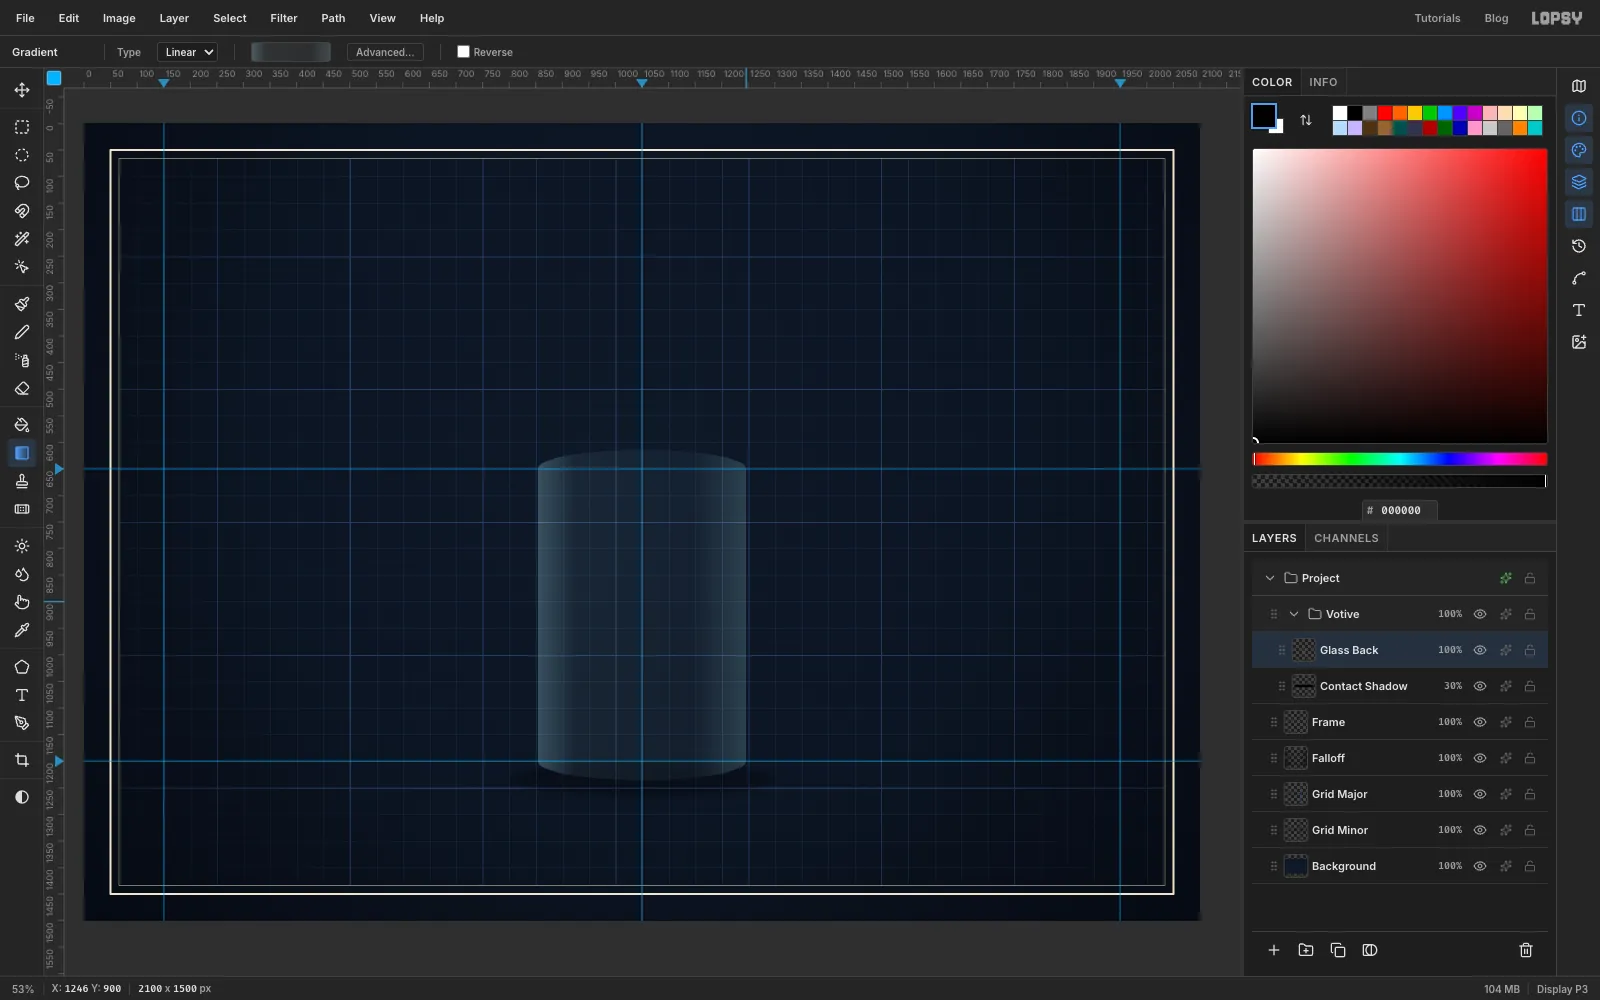1600x1000 pixels.
Task: Select the Lasso tool
Action: tap(22, 183)
